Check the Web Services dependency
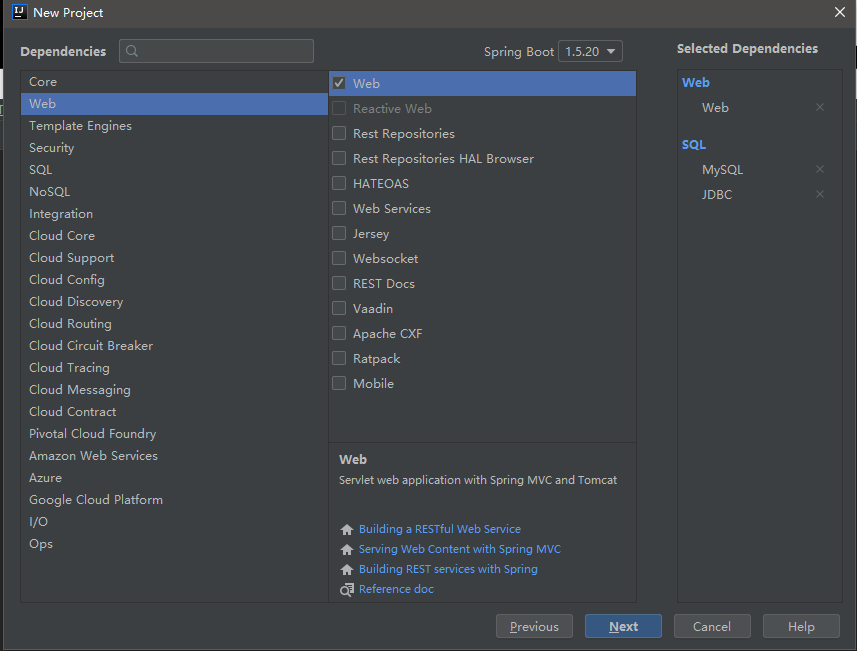 click(339, 208)
